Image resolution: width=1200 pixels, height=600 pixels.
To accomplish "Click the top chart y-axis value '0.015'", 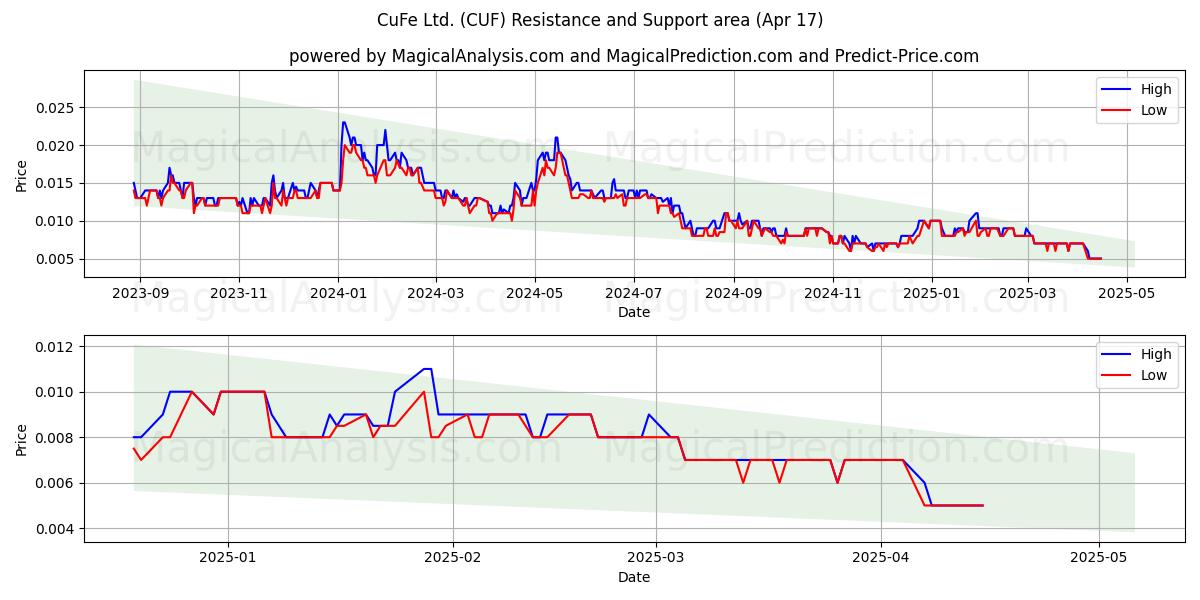I will click(x=57, y=183).
